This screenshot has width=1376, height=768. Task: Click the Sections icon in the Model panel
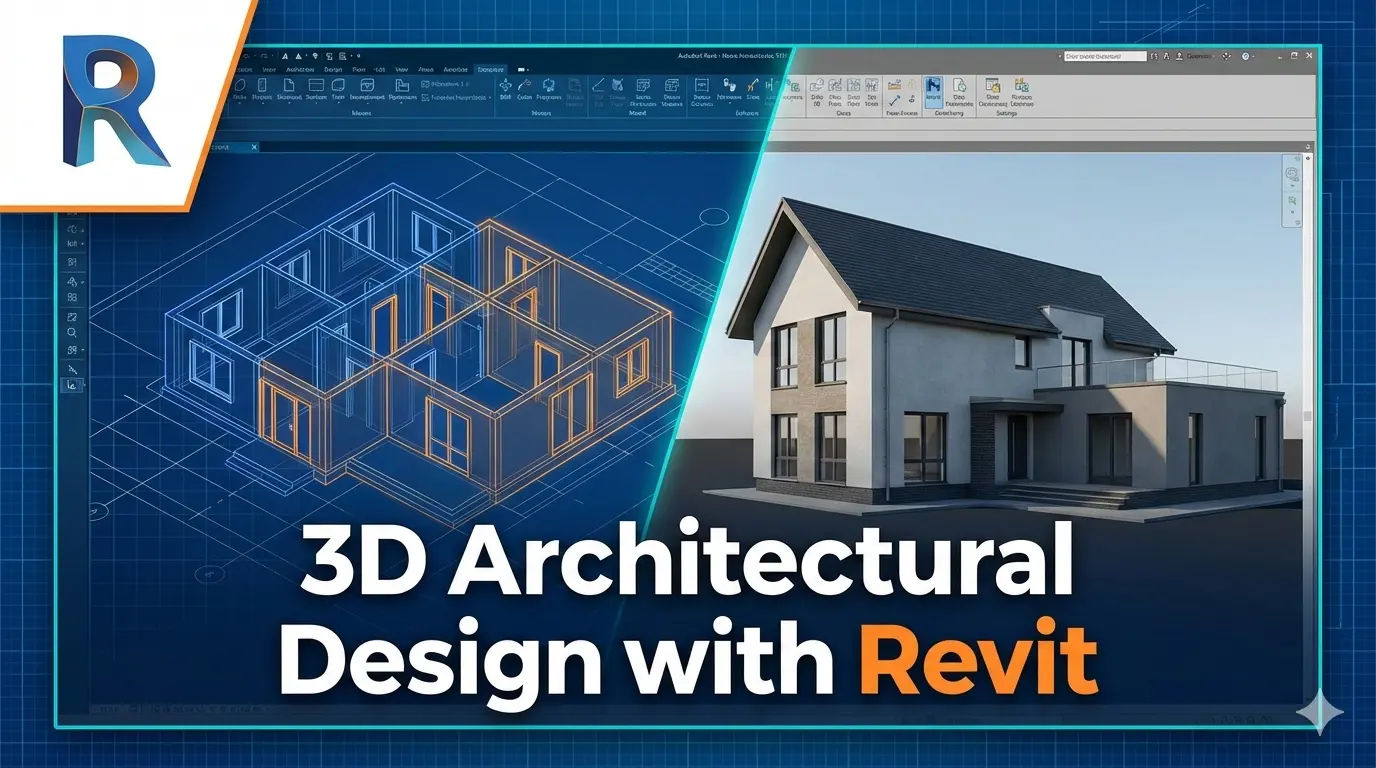pos(641,92)
